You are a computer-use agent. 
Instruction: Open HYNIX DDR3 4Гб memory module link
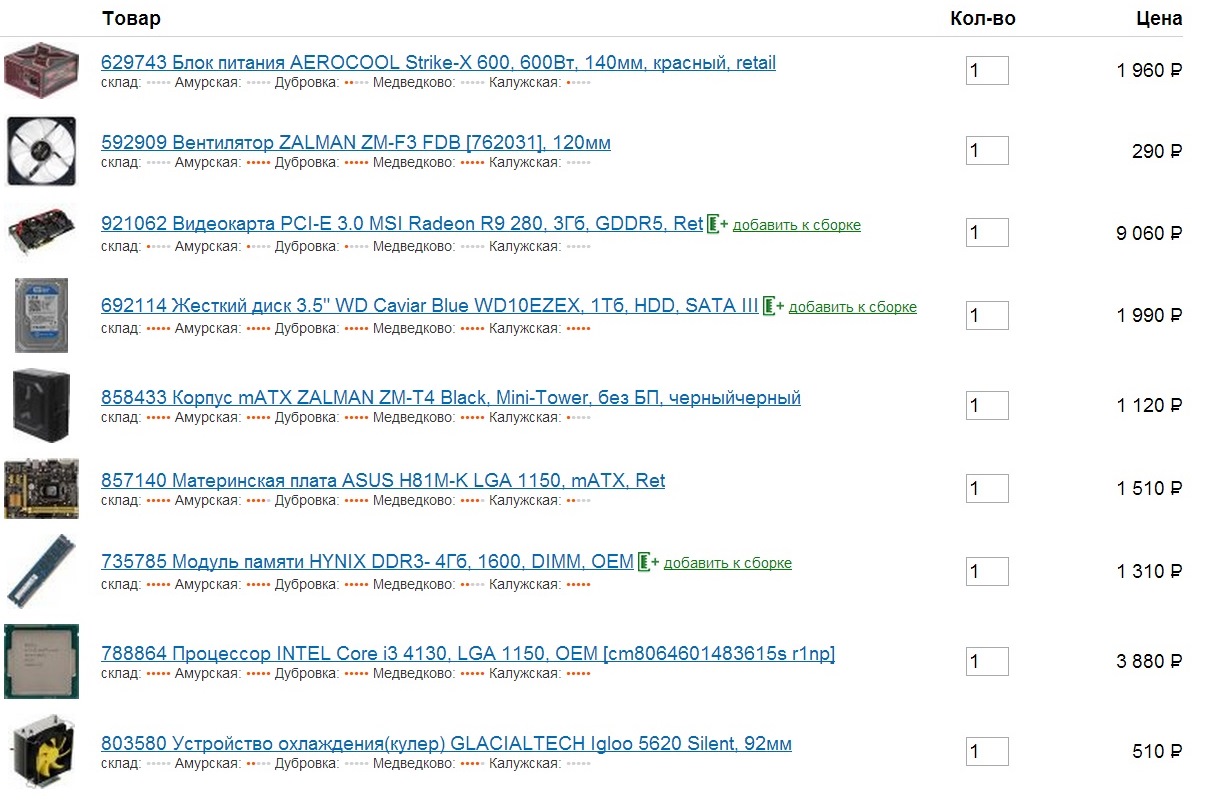367,562
